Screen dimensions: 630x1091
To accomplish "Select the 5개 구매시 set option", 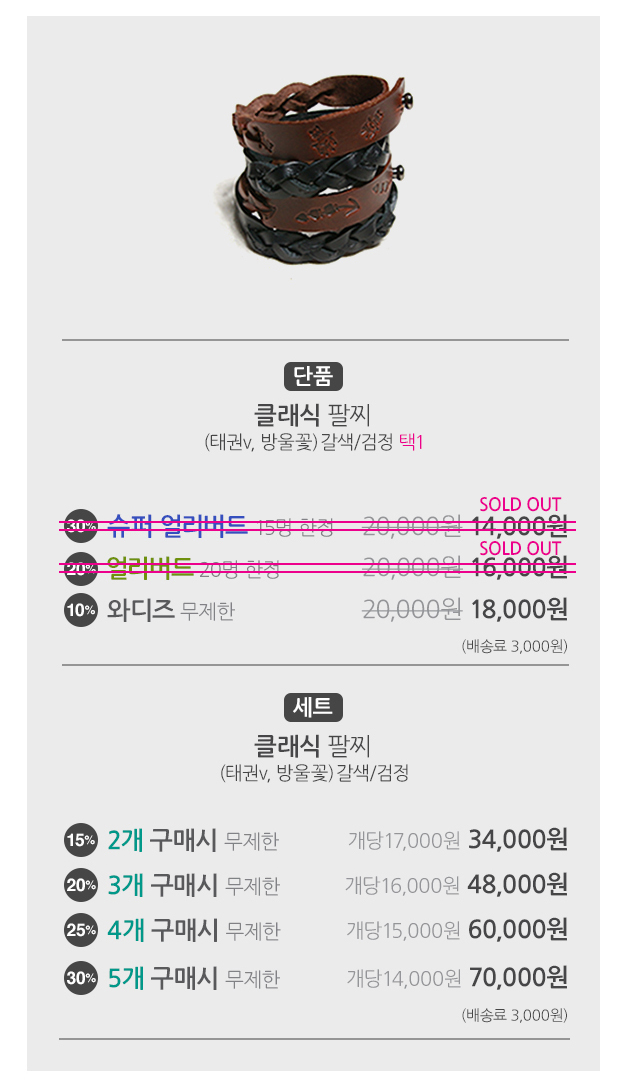I will pos(192,977).
